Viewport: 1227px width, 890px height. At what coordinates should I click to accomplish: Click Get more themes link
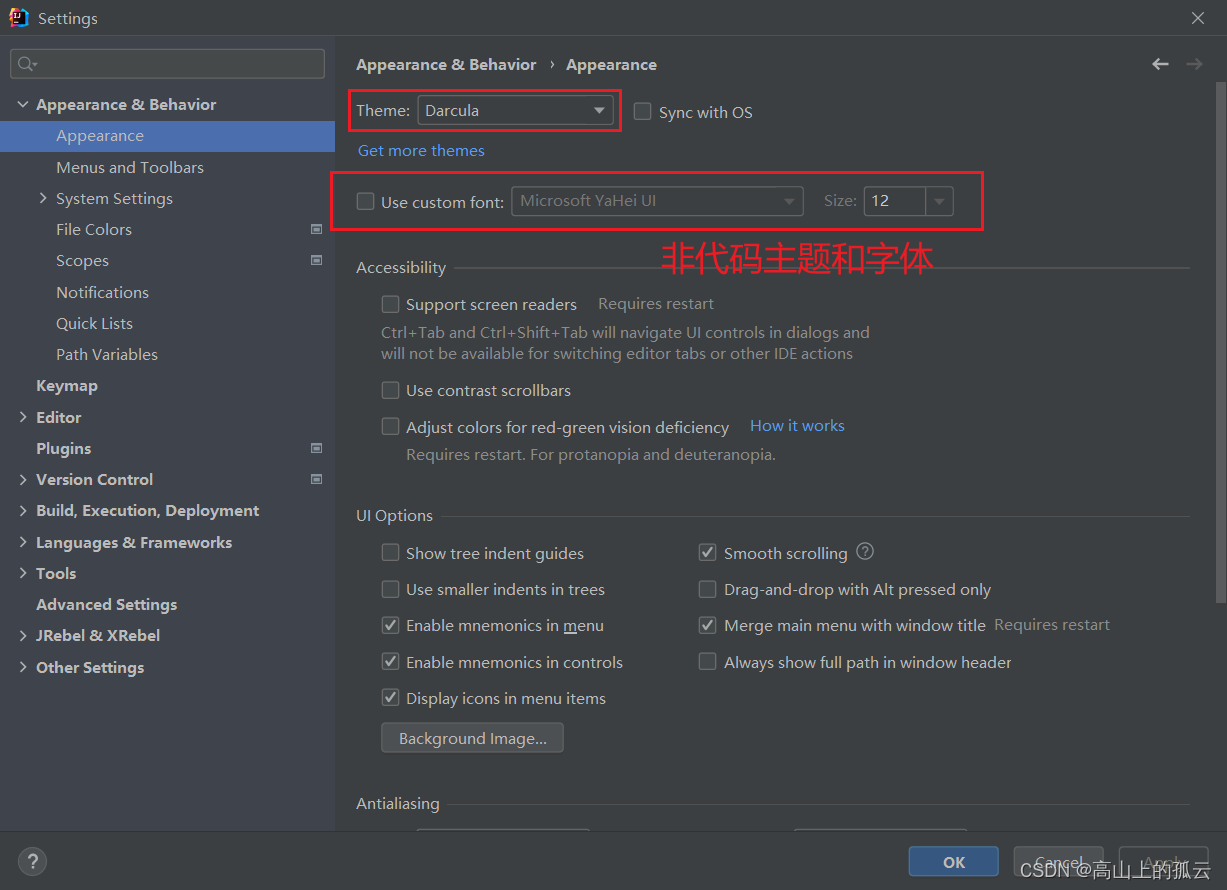421,150
